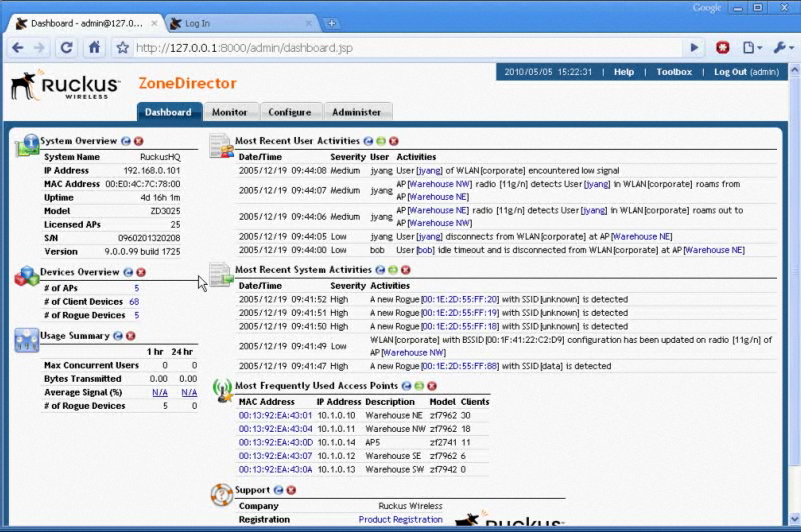This screenshot has height=532, width=801.
Task: Open AP MAC 00:13:92:EA:43:07 link
Action: [275, 456]
